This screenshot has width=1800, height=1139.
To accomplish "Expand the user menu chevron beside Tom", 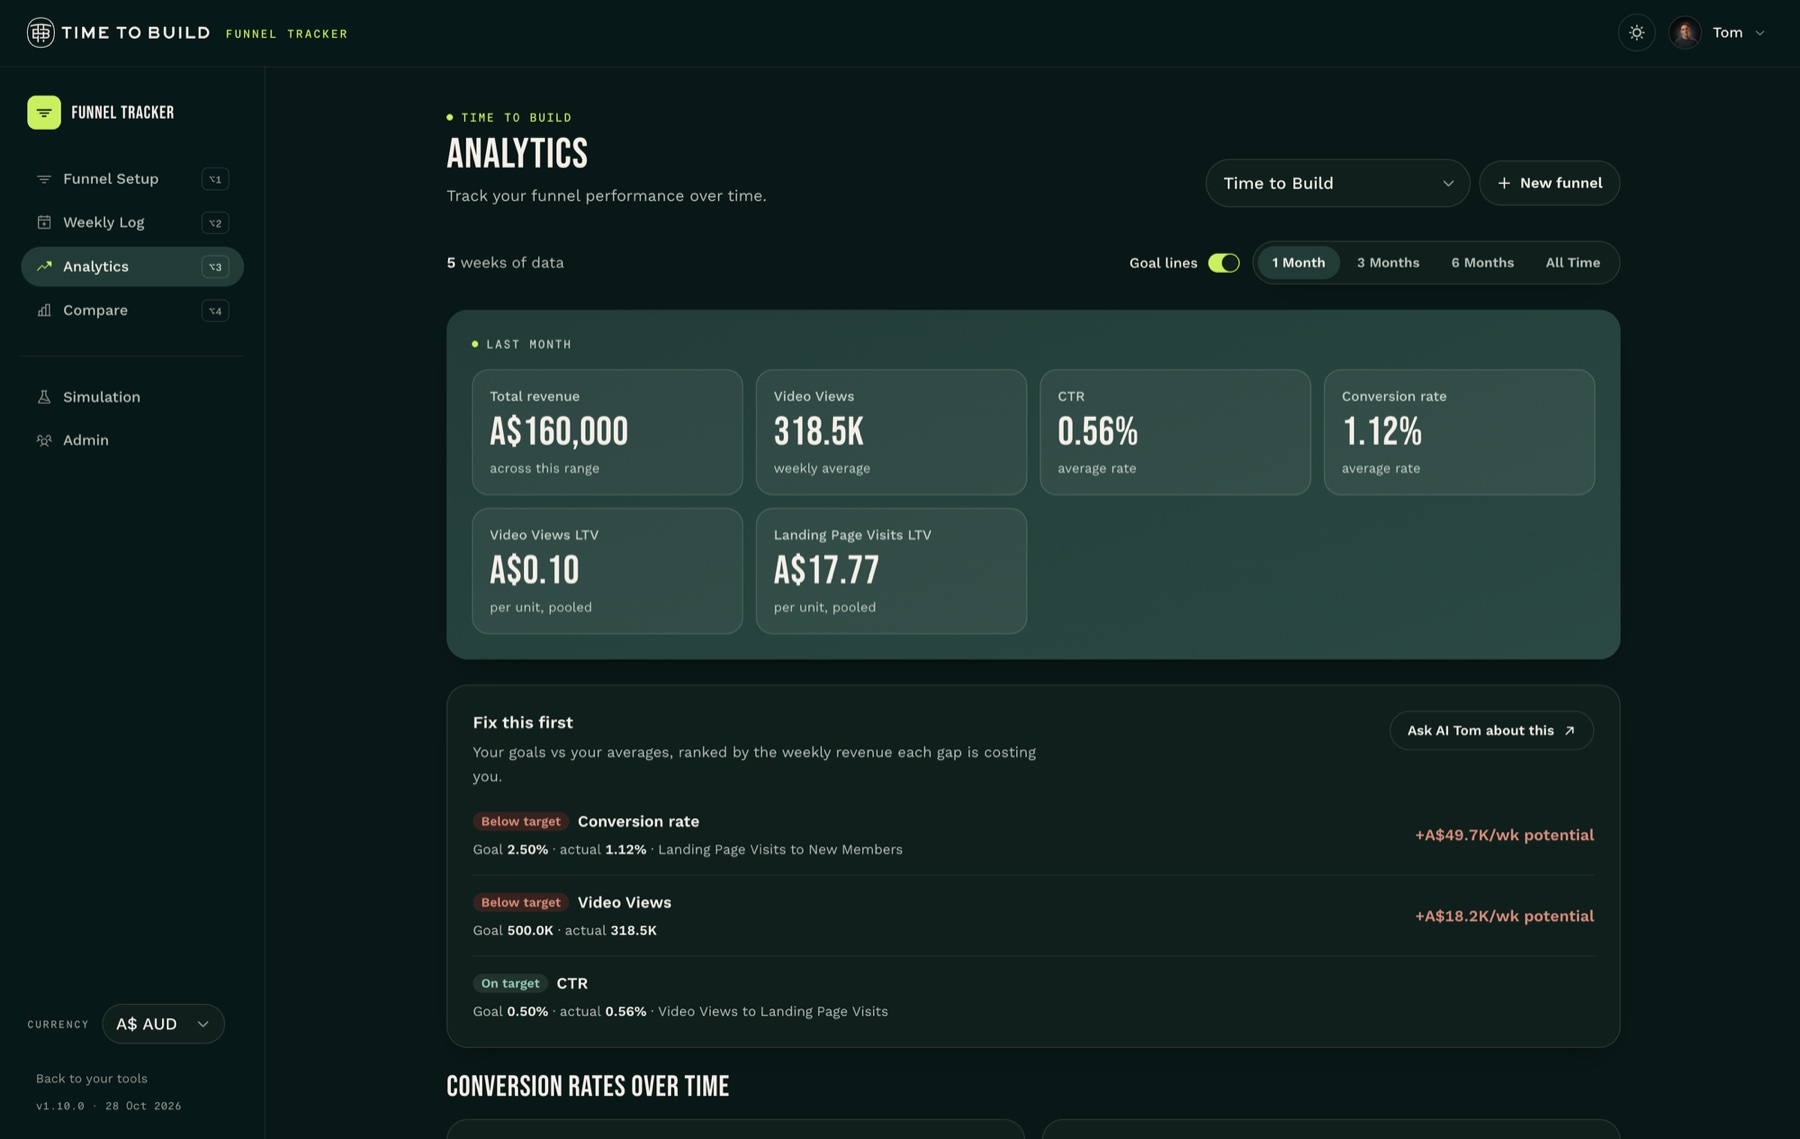I will pos(1760,33).
